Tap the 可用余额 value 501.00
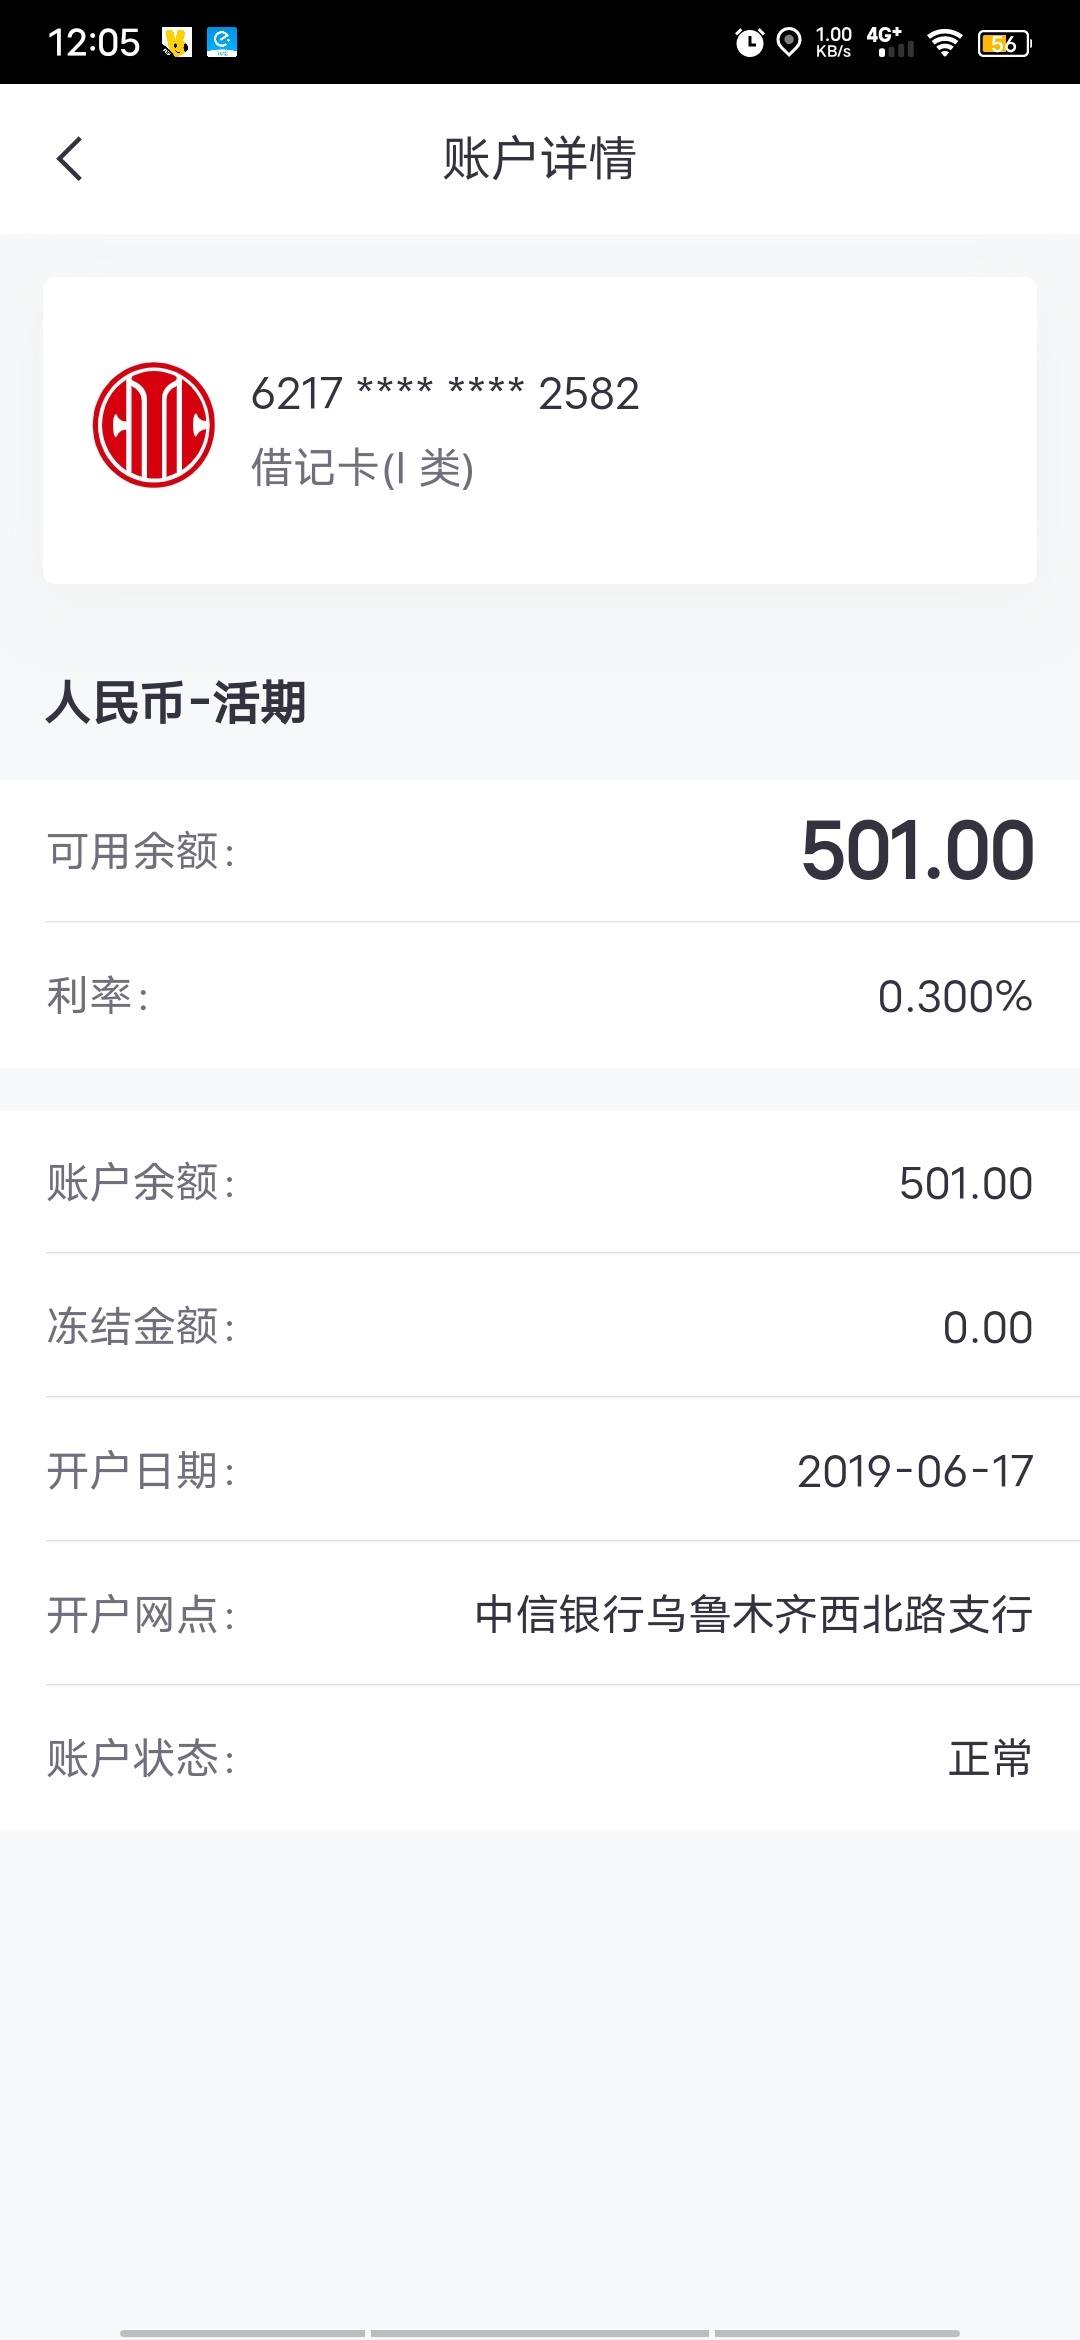The height and width of the screenshot is (2340, 1080). pyautogui.click(x=917, y=851)
